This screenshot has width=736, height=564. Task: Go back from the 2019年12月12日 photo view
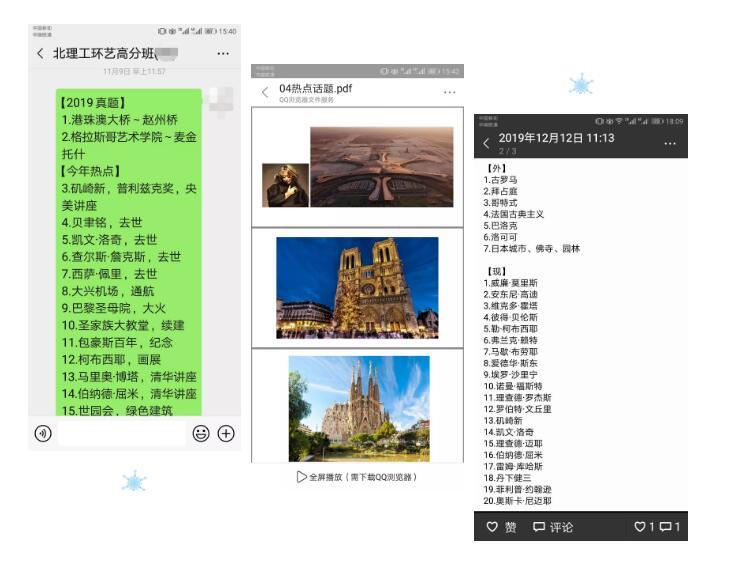pos(487,143)
